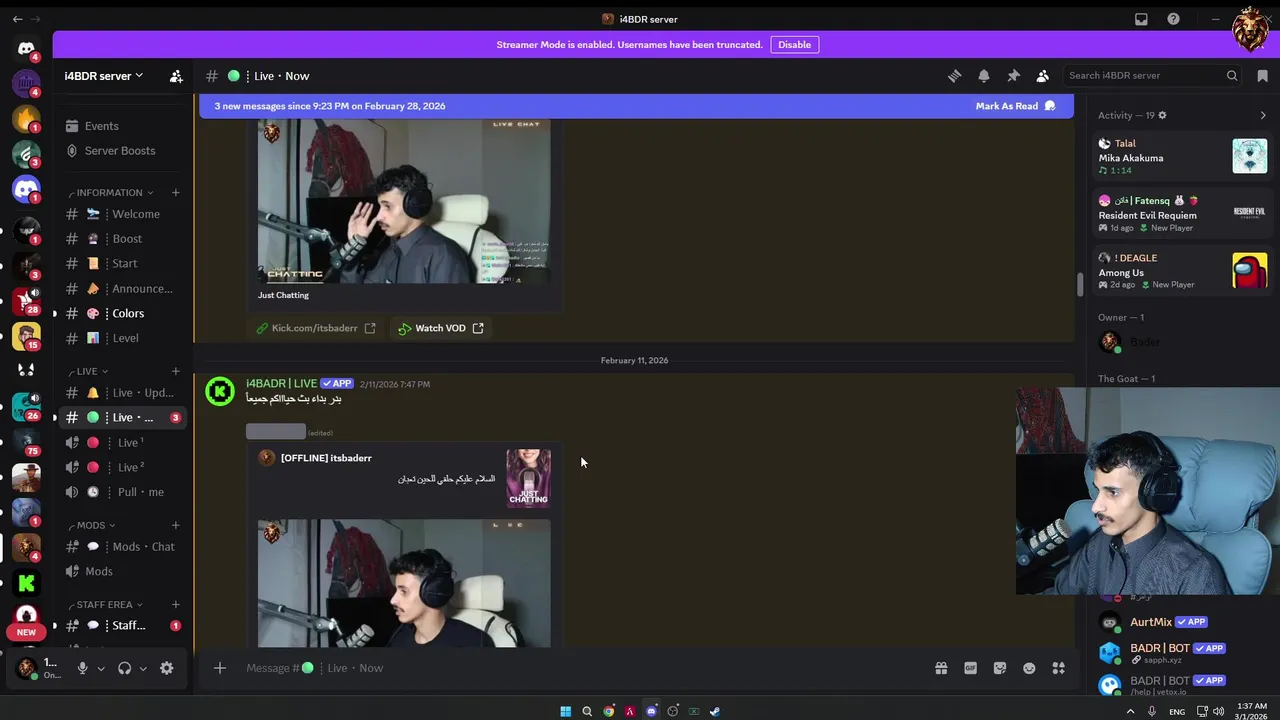
Task: Open the Inbox icon in title bar
Action: coord(1141,19)
